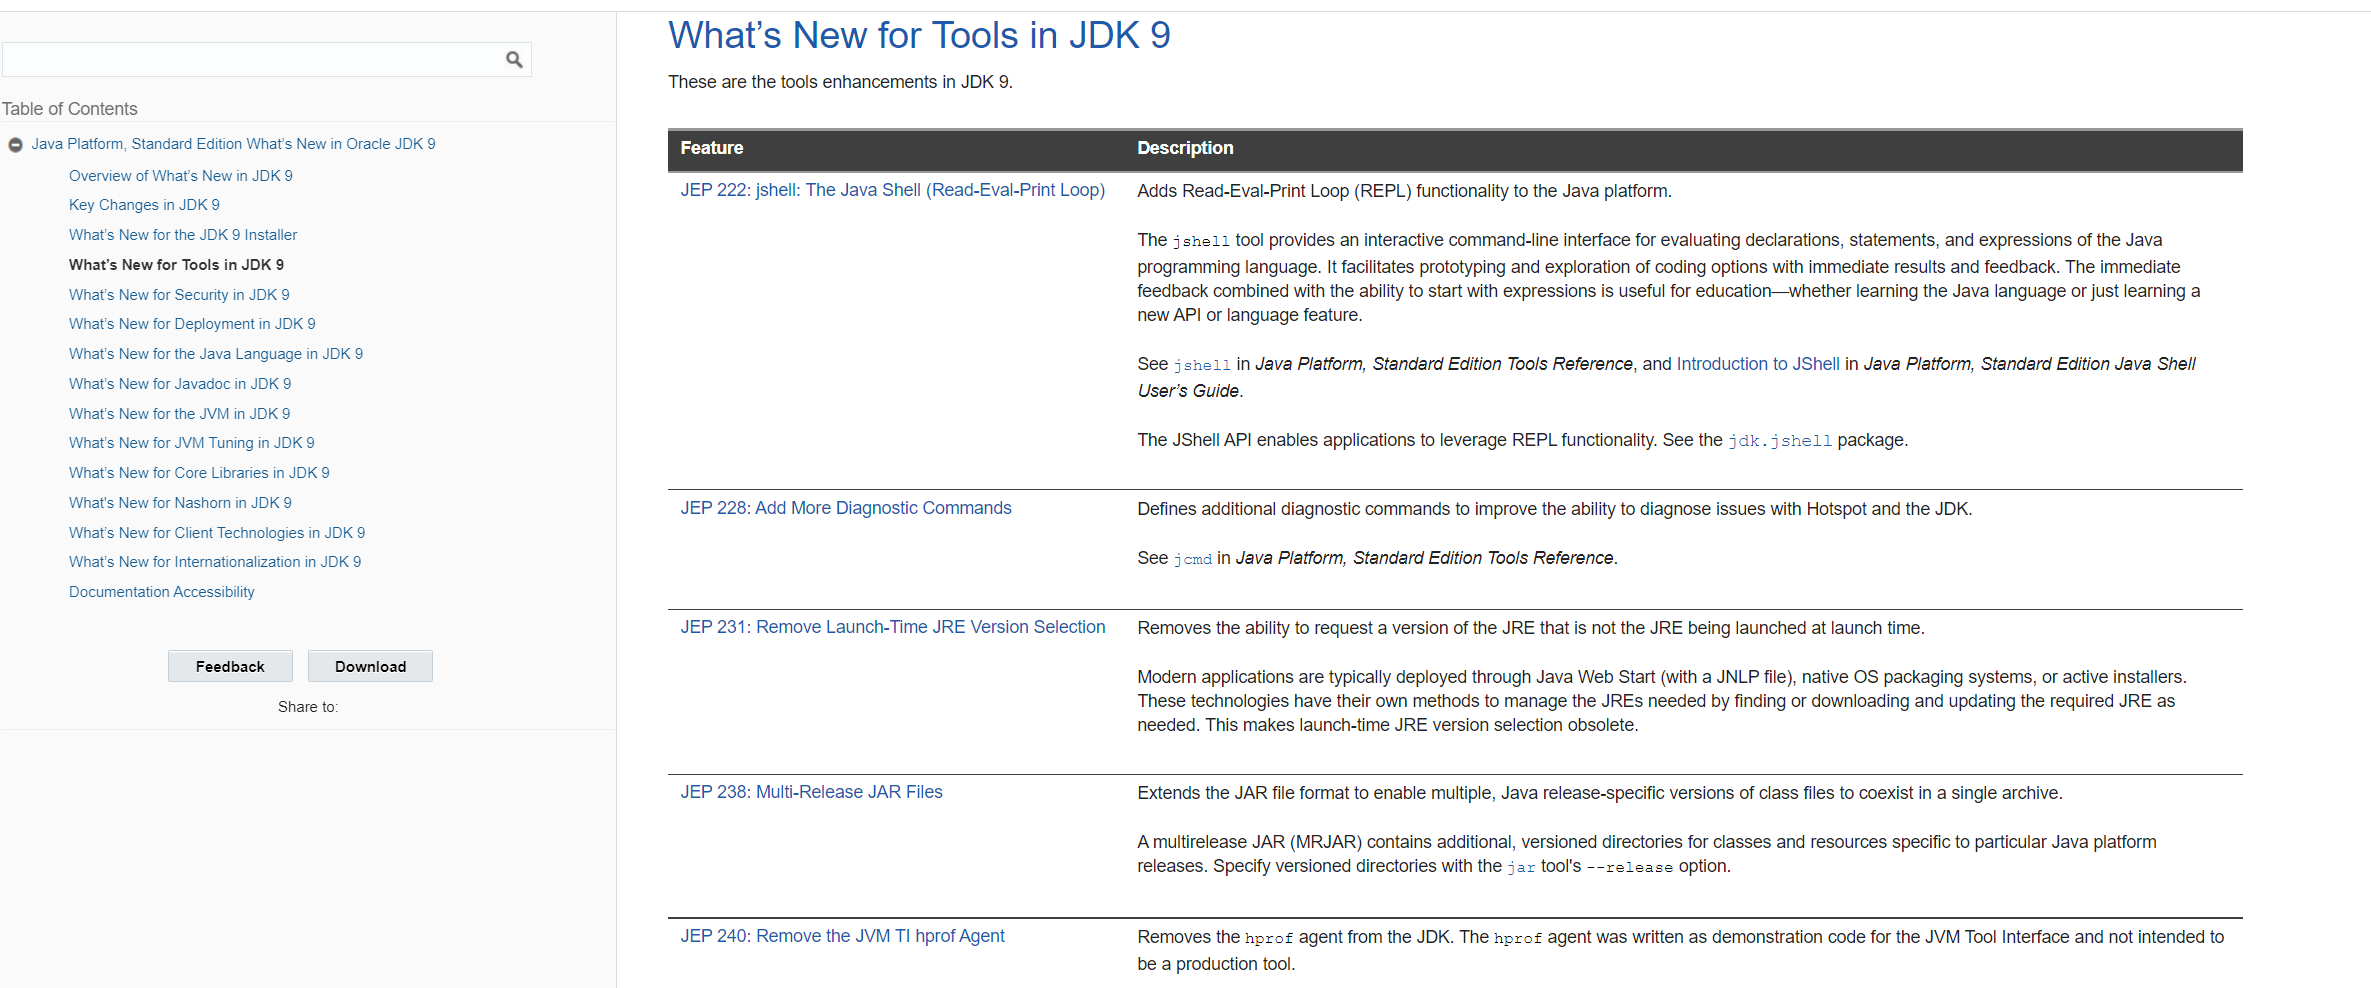Image resolution: width=2371 pixels, height=988 pixels.
Task: Open What's New for Core Libraries
Action: [199, 473]
